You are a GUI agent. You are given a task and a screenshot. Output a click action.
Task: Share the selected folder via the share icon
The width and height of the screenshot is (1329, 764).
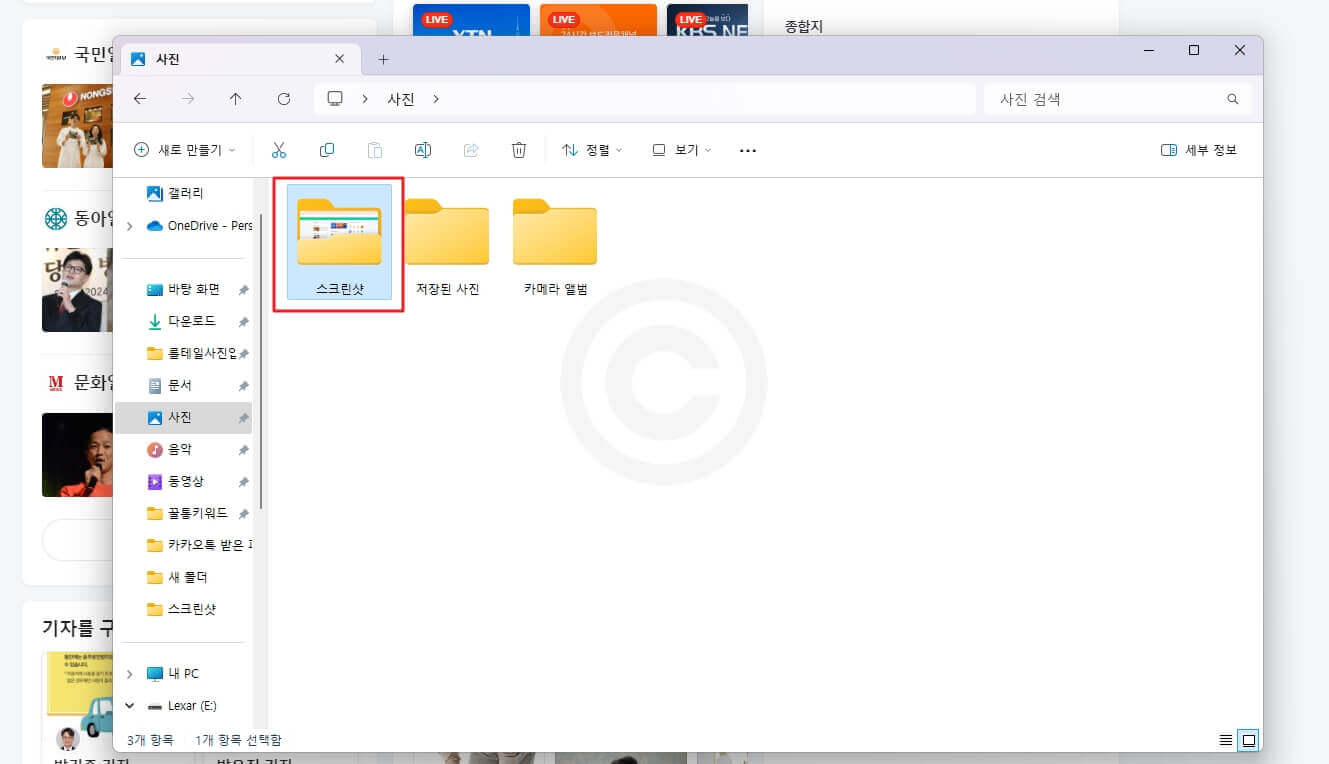click(471, 149)
